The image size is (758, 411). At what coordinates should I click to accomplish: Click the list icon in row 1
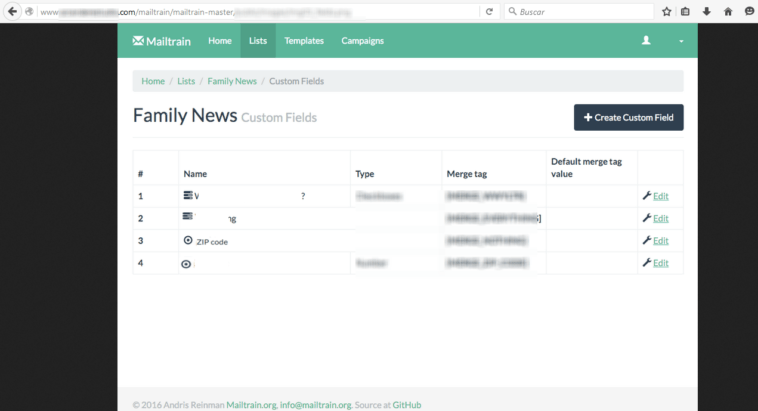click(x=188, y=194)
